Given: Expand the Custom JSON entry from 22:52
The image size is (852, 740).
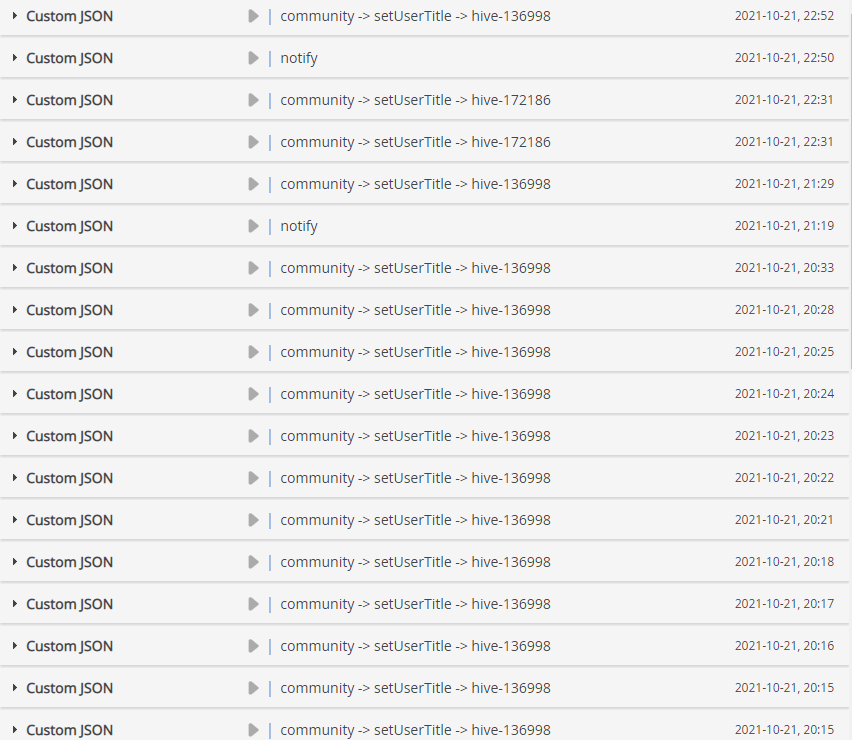Looking at the screenshot, I should [15, 16].
